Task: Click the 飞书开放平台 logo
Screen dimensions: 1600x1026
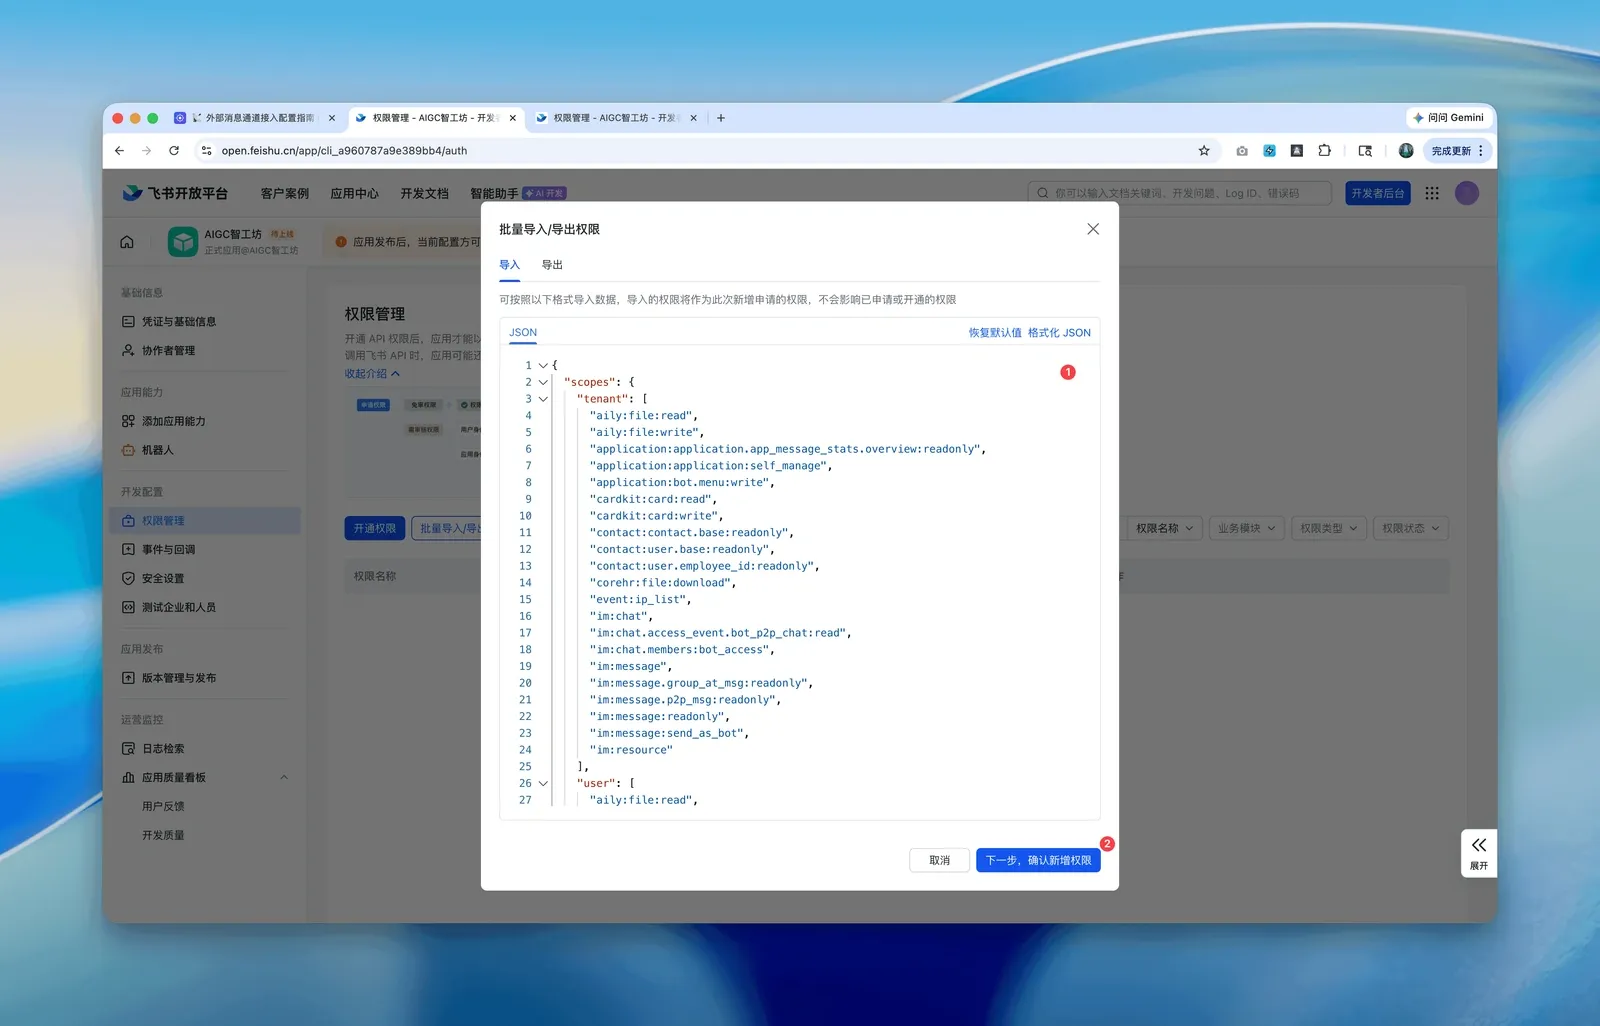Action: point(176,193)
